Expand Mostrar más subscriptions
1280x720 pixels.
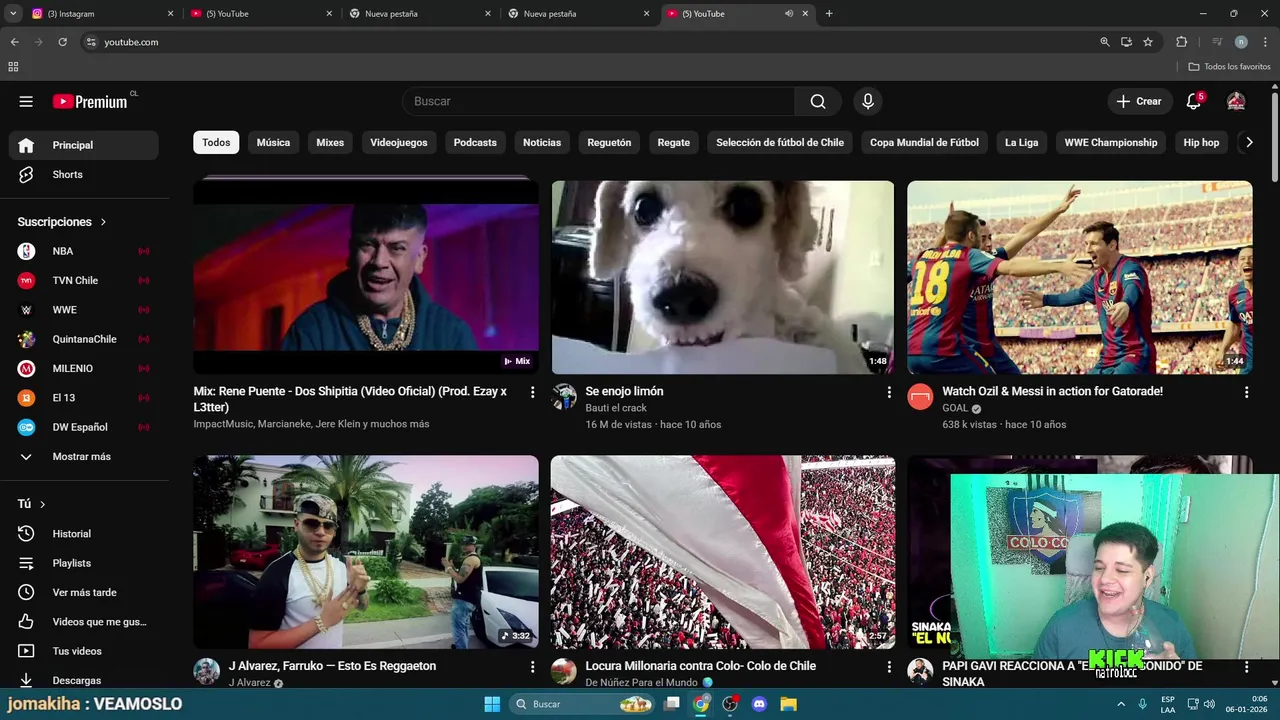(x=84, y=457)
